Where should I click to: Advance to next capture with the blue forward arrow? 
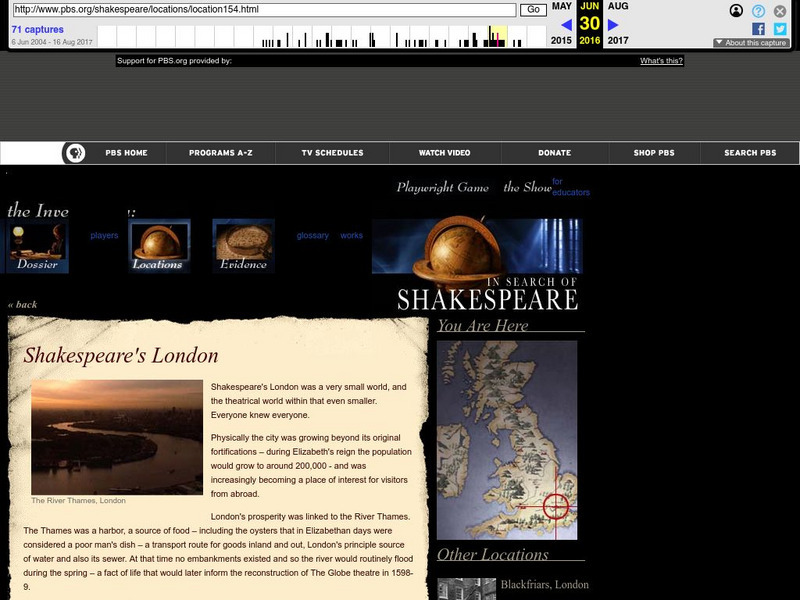coord(612,24)
